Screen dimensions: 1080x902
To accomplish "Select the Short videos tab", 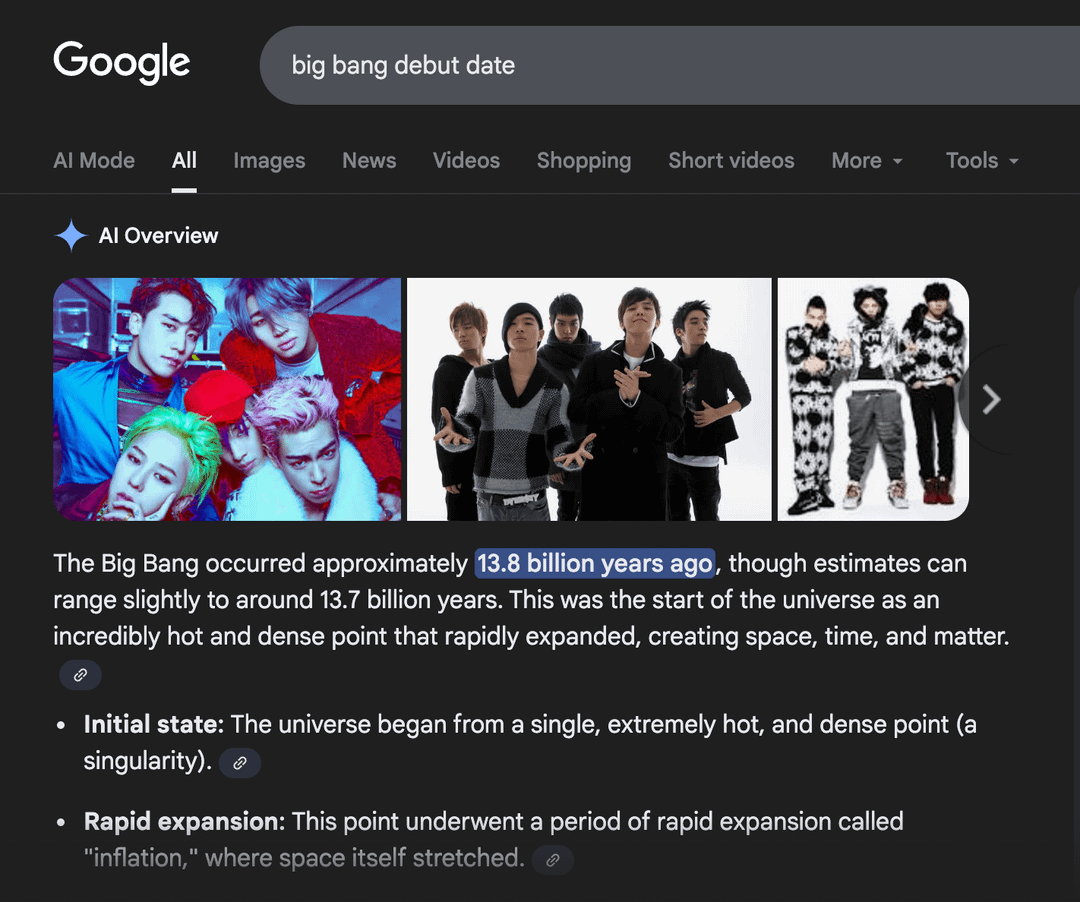I will [731, 161].
